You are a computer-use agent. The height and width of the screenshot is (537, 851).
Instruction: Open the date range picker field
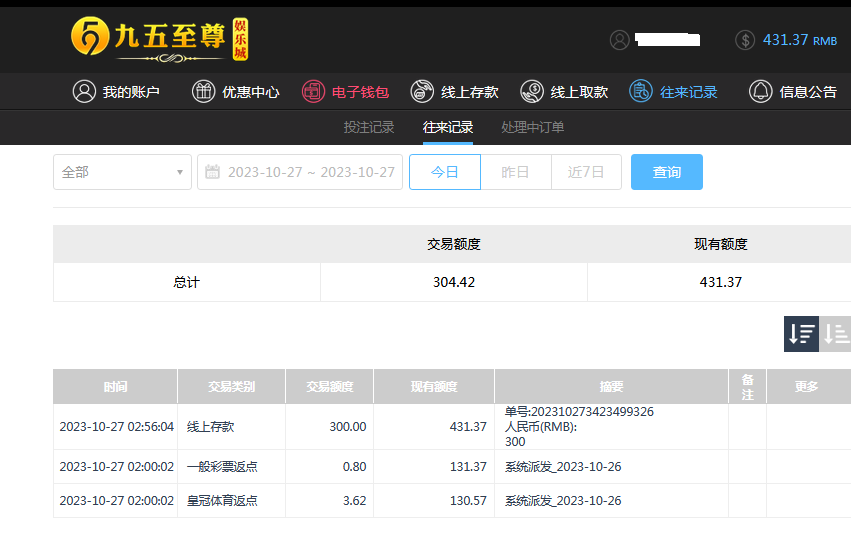300,172
